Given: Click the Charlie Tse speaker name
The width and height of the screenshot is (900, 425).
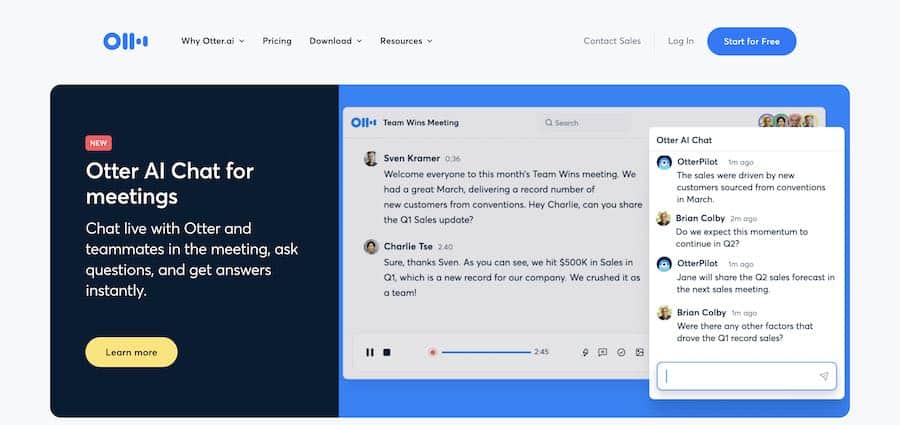Looking at the screenshot, I should click(408, 246).
